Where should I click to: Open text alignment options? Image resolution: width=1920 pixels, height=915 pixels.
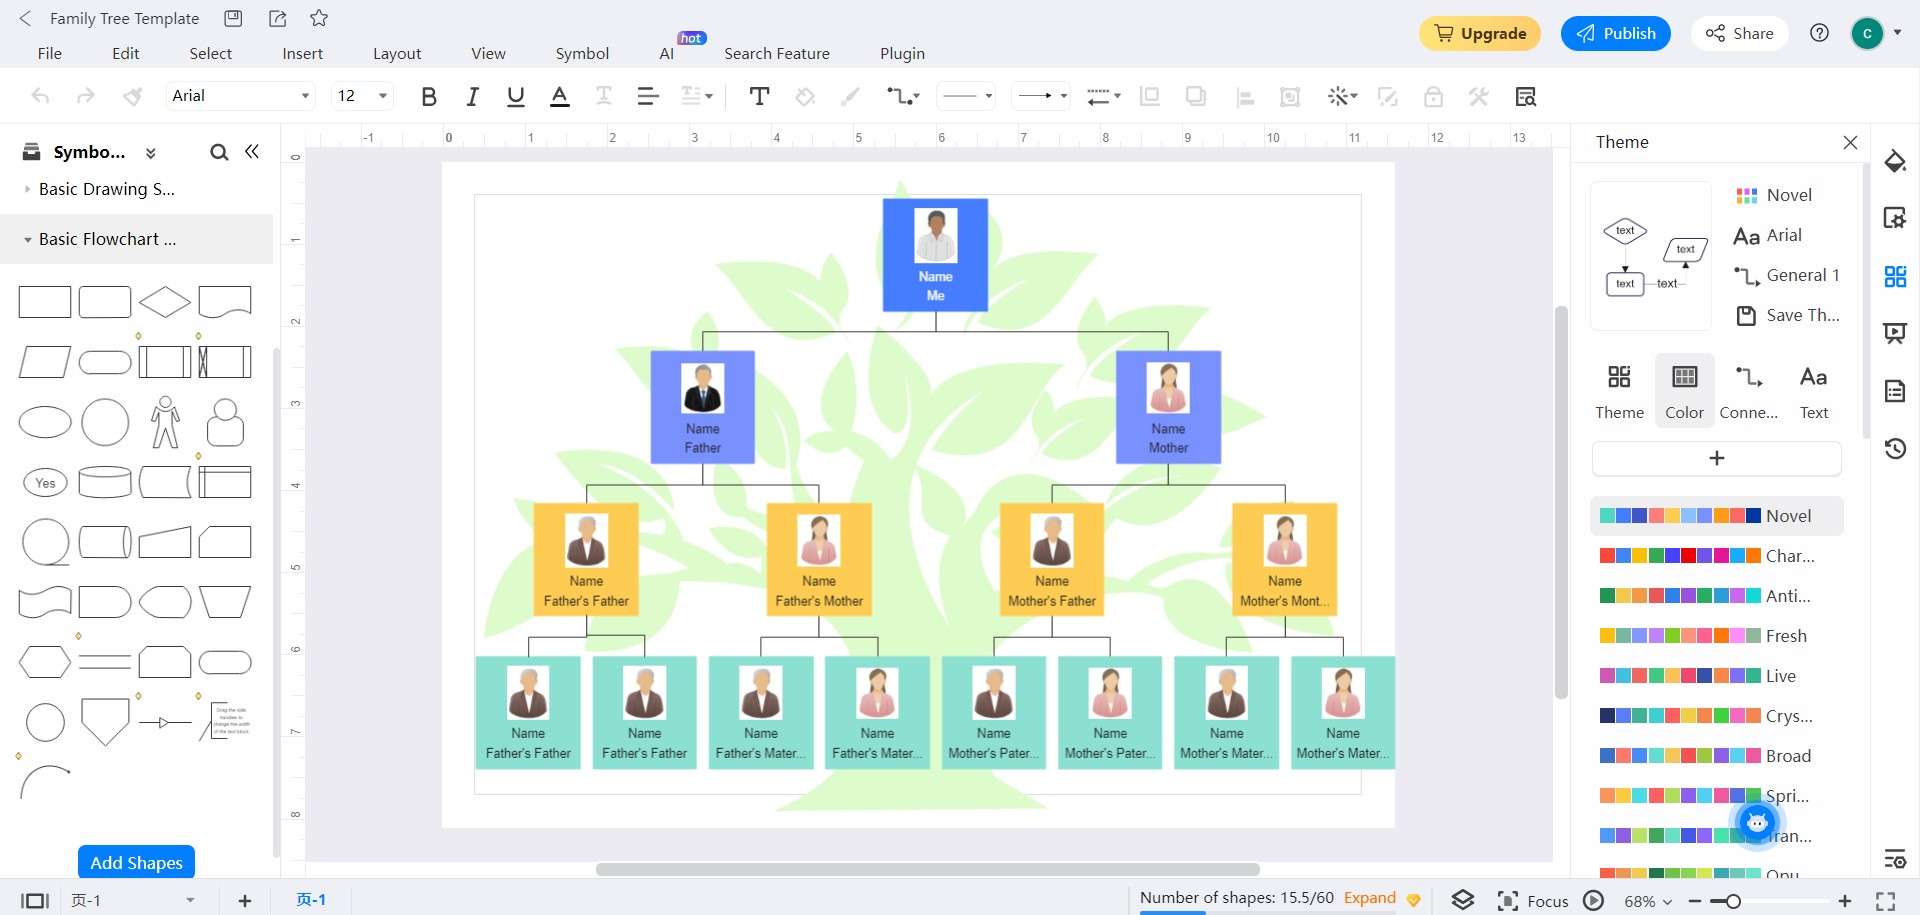(x=648, y=96)
